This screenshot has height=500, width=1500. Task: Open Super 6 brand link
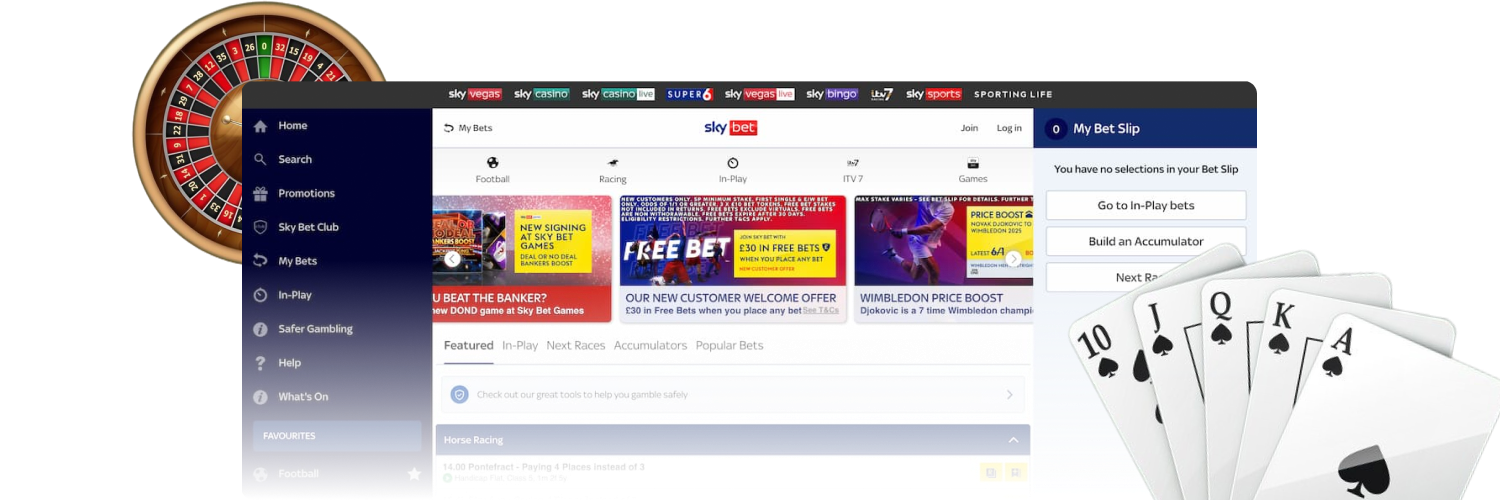tap(690, 94)
